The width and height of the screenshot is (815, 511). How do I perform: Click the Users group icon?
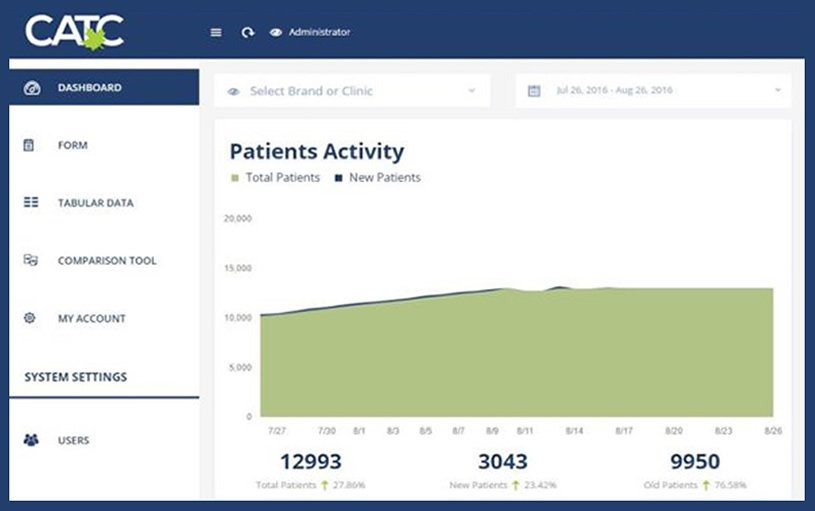[x=31, y=440]
